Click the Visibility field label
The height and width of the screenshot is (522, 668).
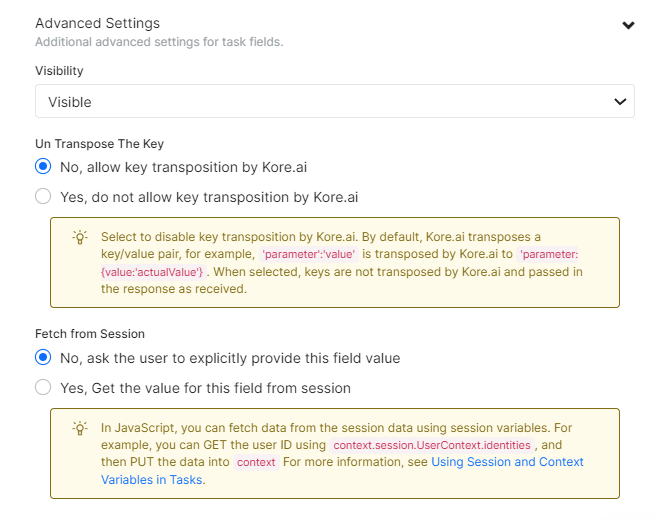(x=59, y=71)
